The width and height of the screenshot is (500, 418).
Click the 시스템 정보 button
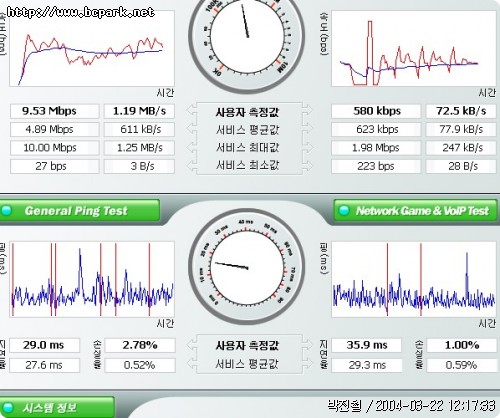point(57,407)
